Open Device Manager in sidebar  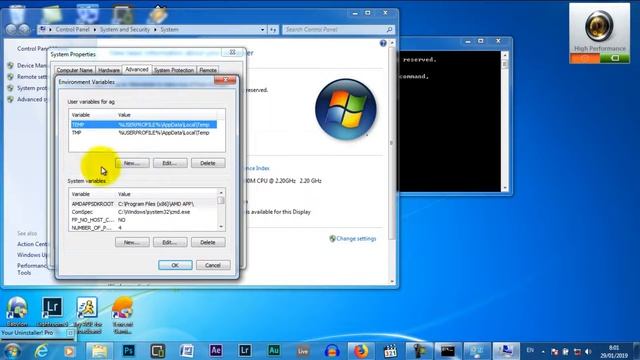32,65
